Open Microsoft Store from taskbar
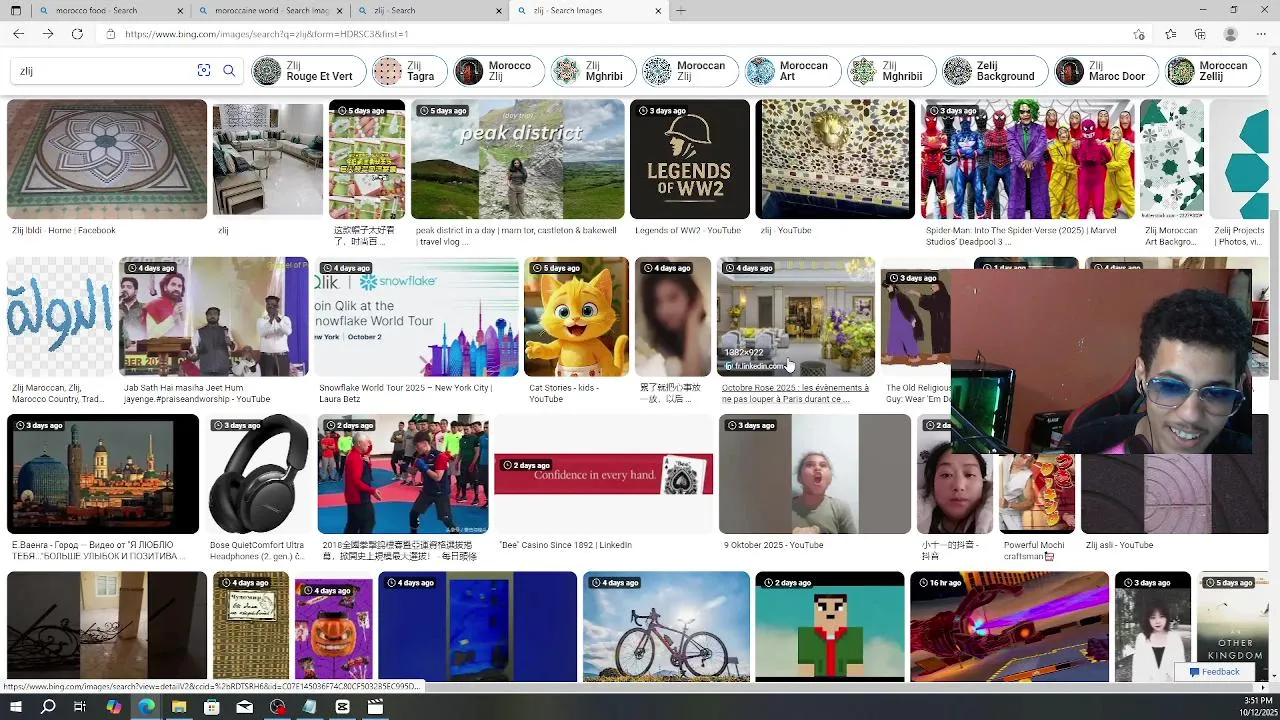Image resolution: width=1280 pixels, height=720 pixels. pos(211,707)
